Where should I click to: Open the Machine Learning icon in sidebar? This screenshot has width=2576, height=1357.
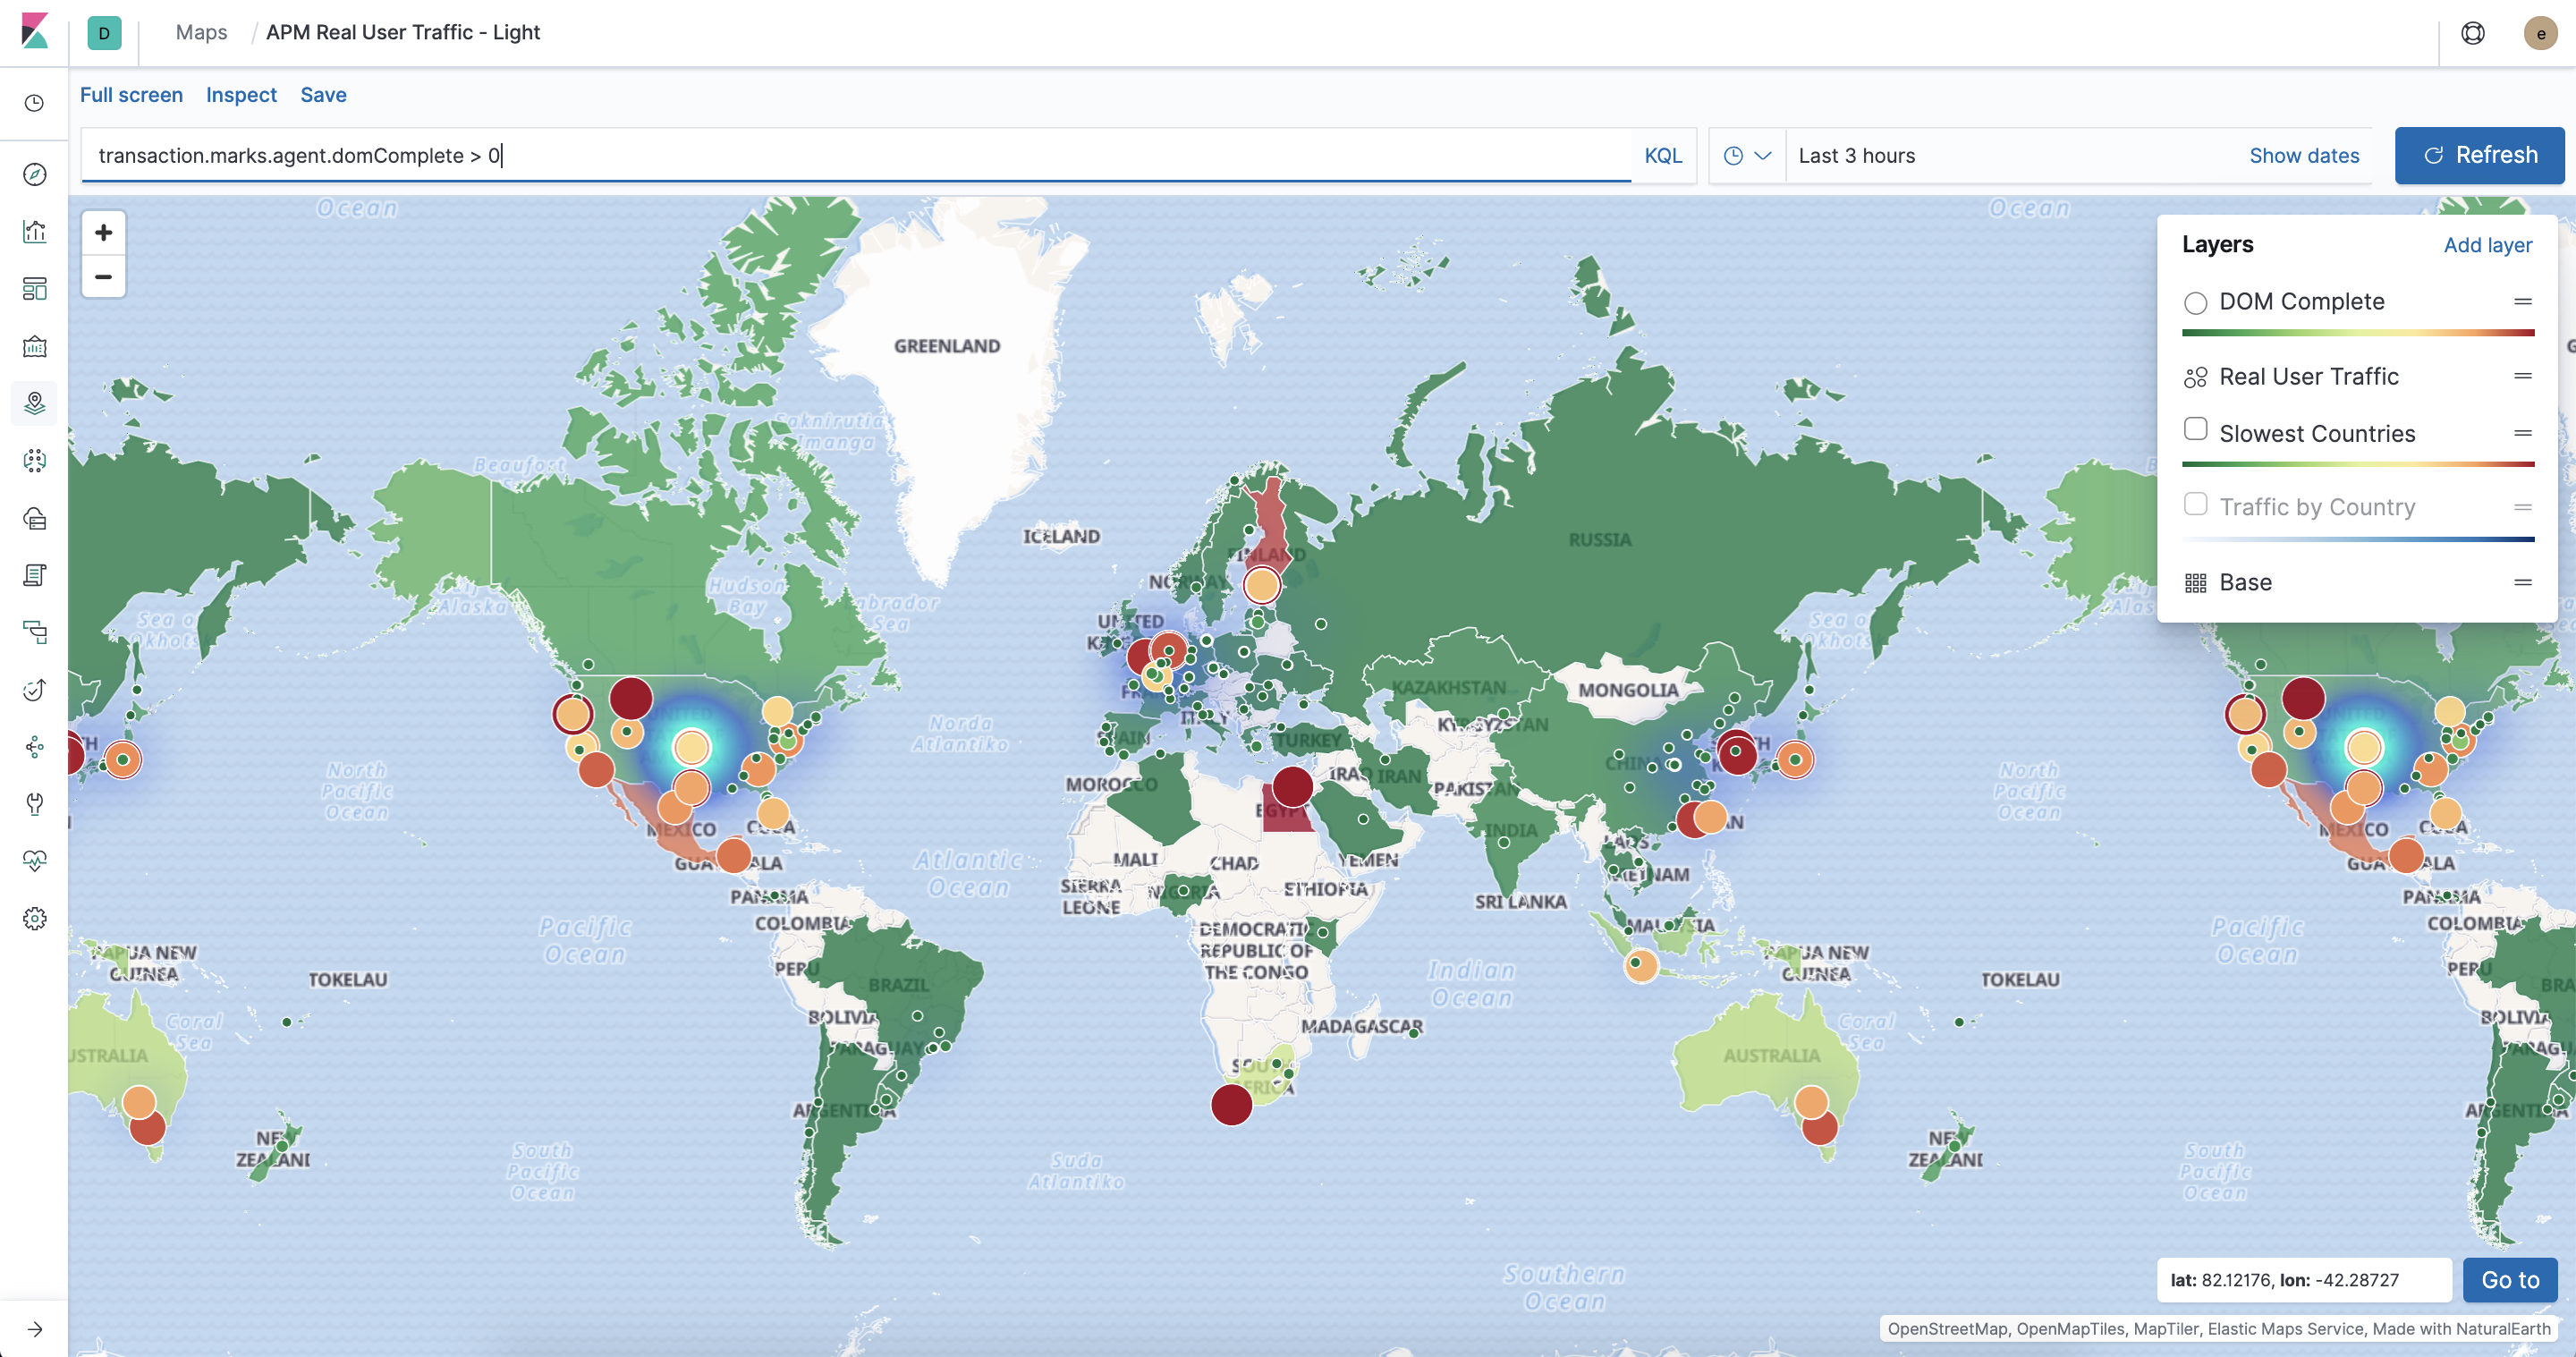pos(34,461)
